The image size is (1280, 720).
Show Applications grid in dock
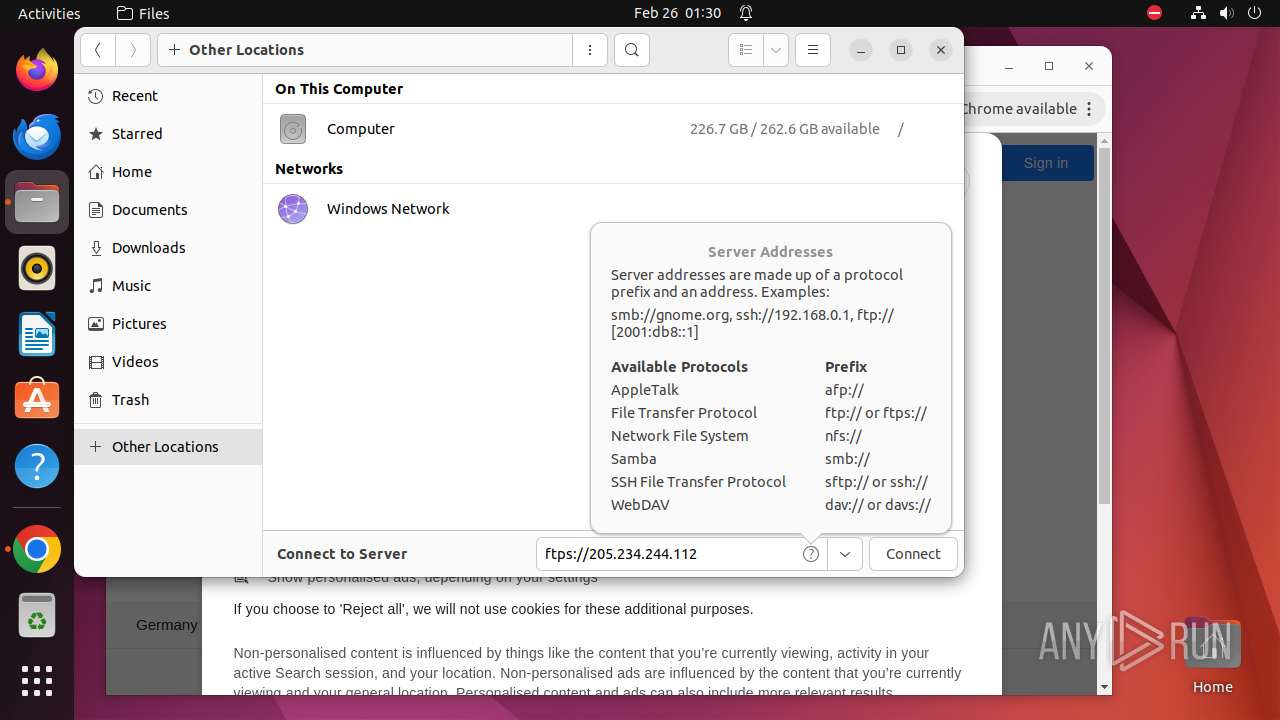coord(37,681)
